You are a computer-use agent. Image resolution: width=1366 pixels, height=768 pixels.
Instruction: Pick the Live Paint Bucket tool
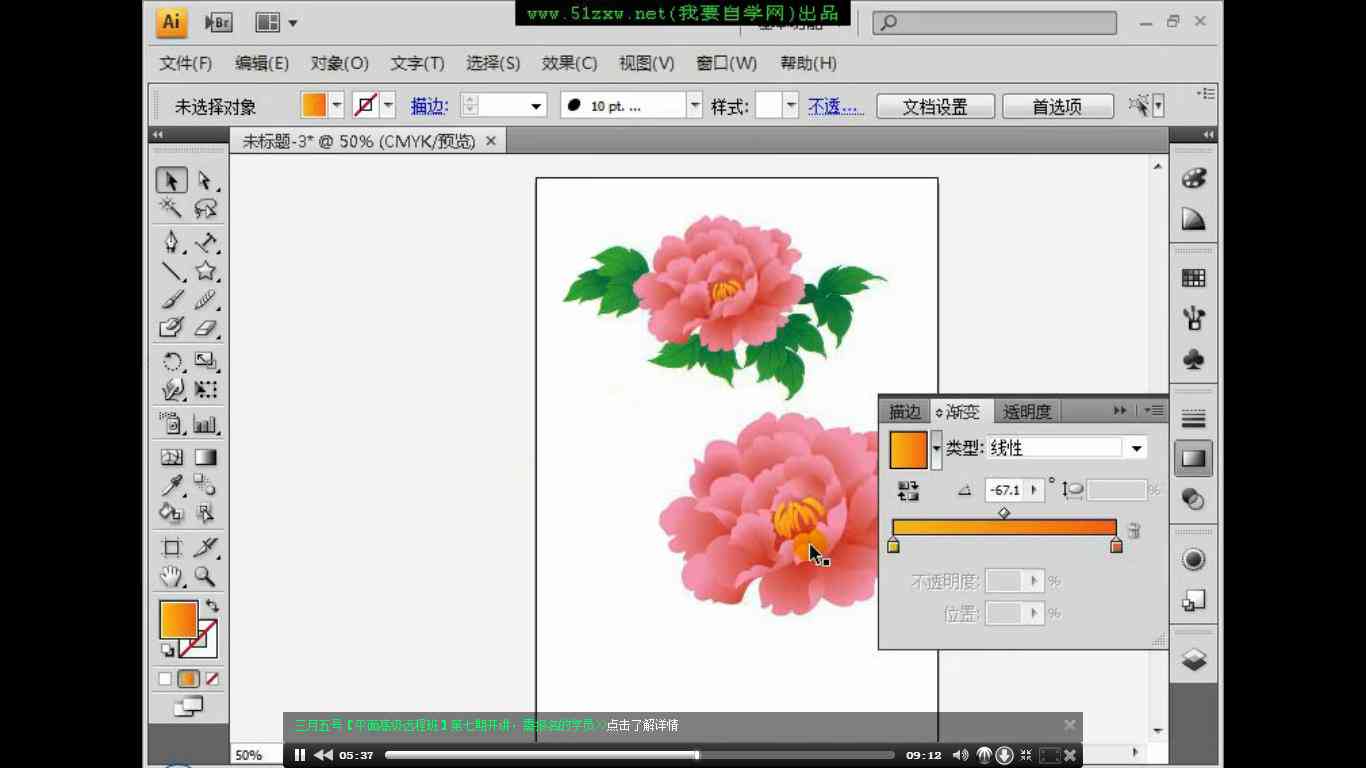pyautogui.click(x=171, y=513)
